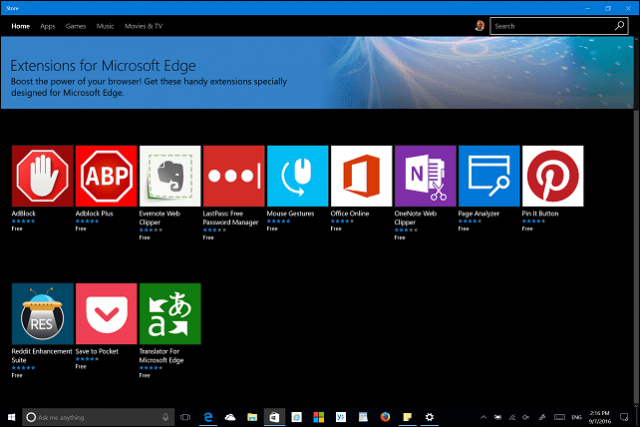Image resolution: width=640 pixels, height=427 pixels.
Task: Open Task View from the taskbar
Action: point(185,417)
